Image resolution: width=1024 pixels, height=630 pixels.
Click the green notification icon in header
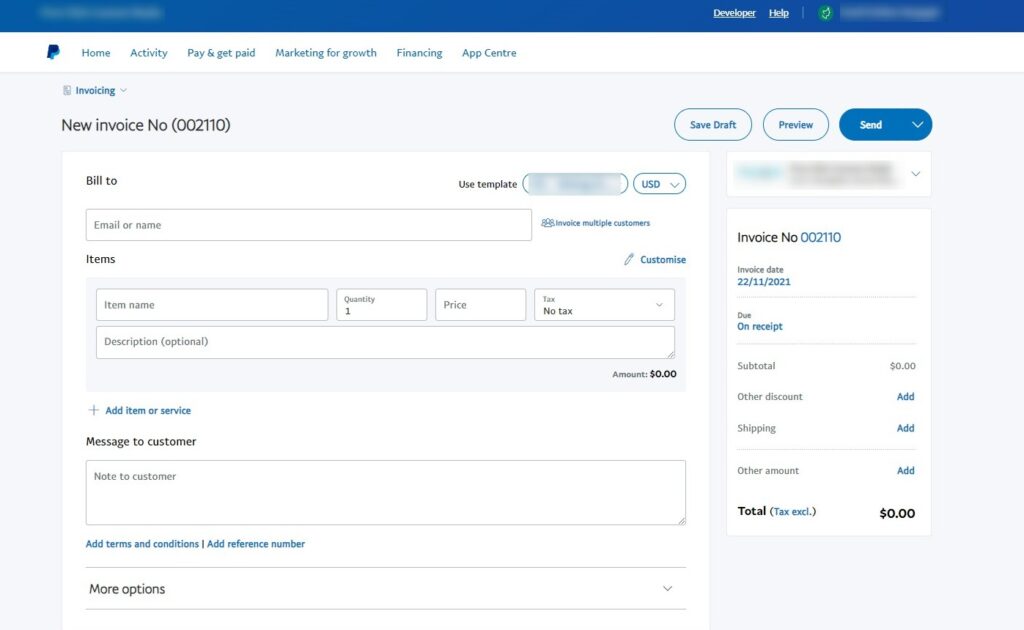click(825, 13)
